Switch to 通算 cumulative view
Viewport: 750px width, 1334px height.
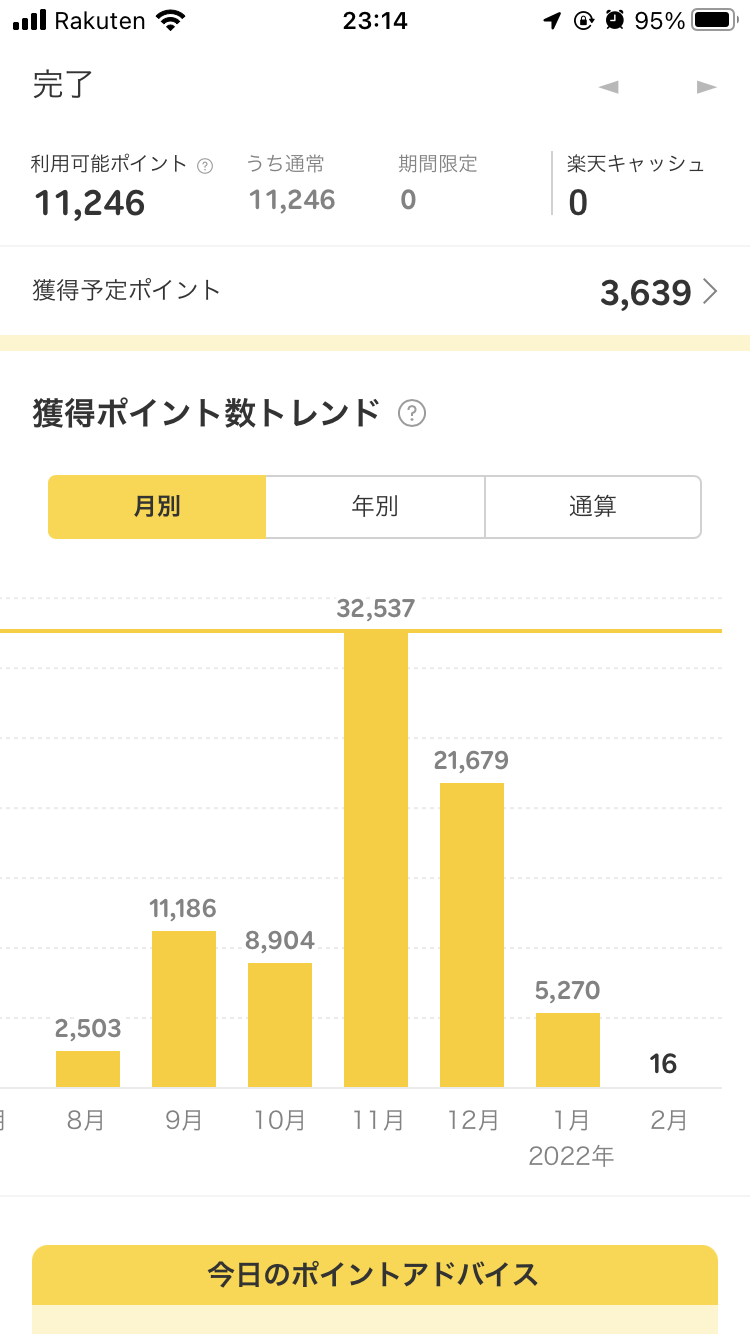pyautogui.click(x=593, y=507)
